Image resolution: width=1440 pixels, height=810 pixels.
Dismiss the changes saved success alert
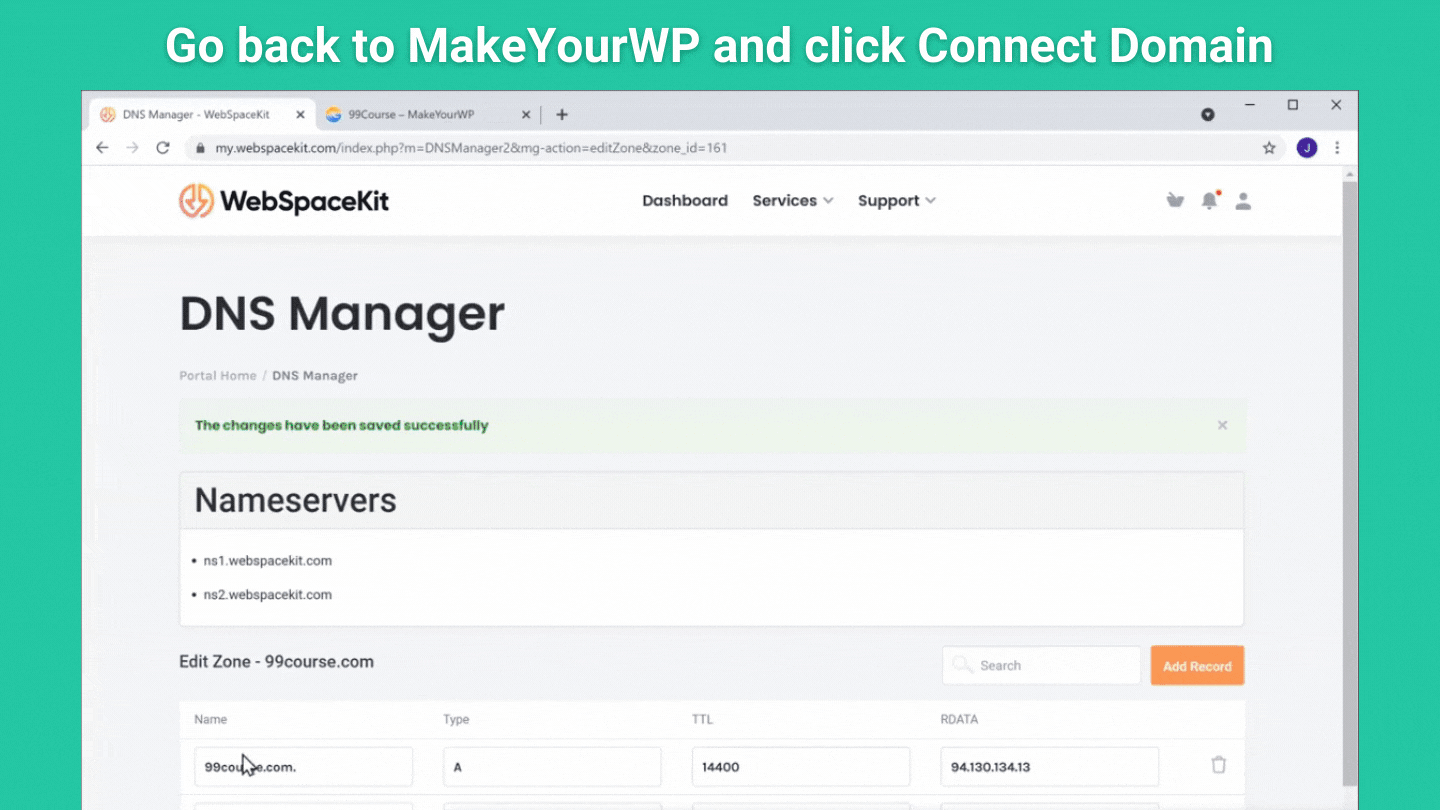point(1222,425)
